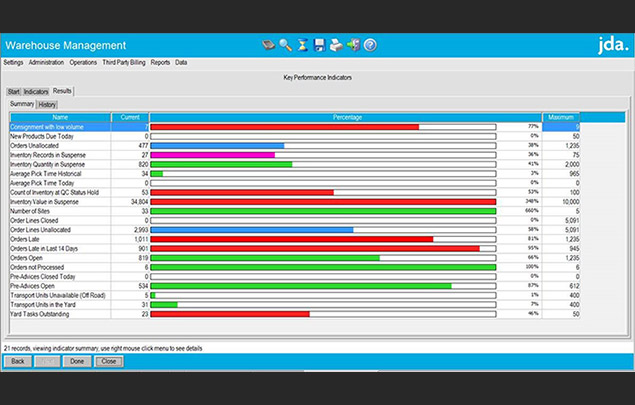Select 'Pre-Advices Closed Today' row name
The width and height of the screenshot is (635, 405).
click(x=43, y=277)
